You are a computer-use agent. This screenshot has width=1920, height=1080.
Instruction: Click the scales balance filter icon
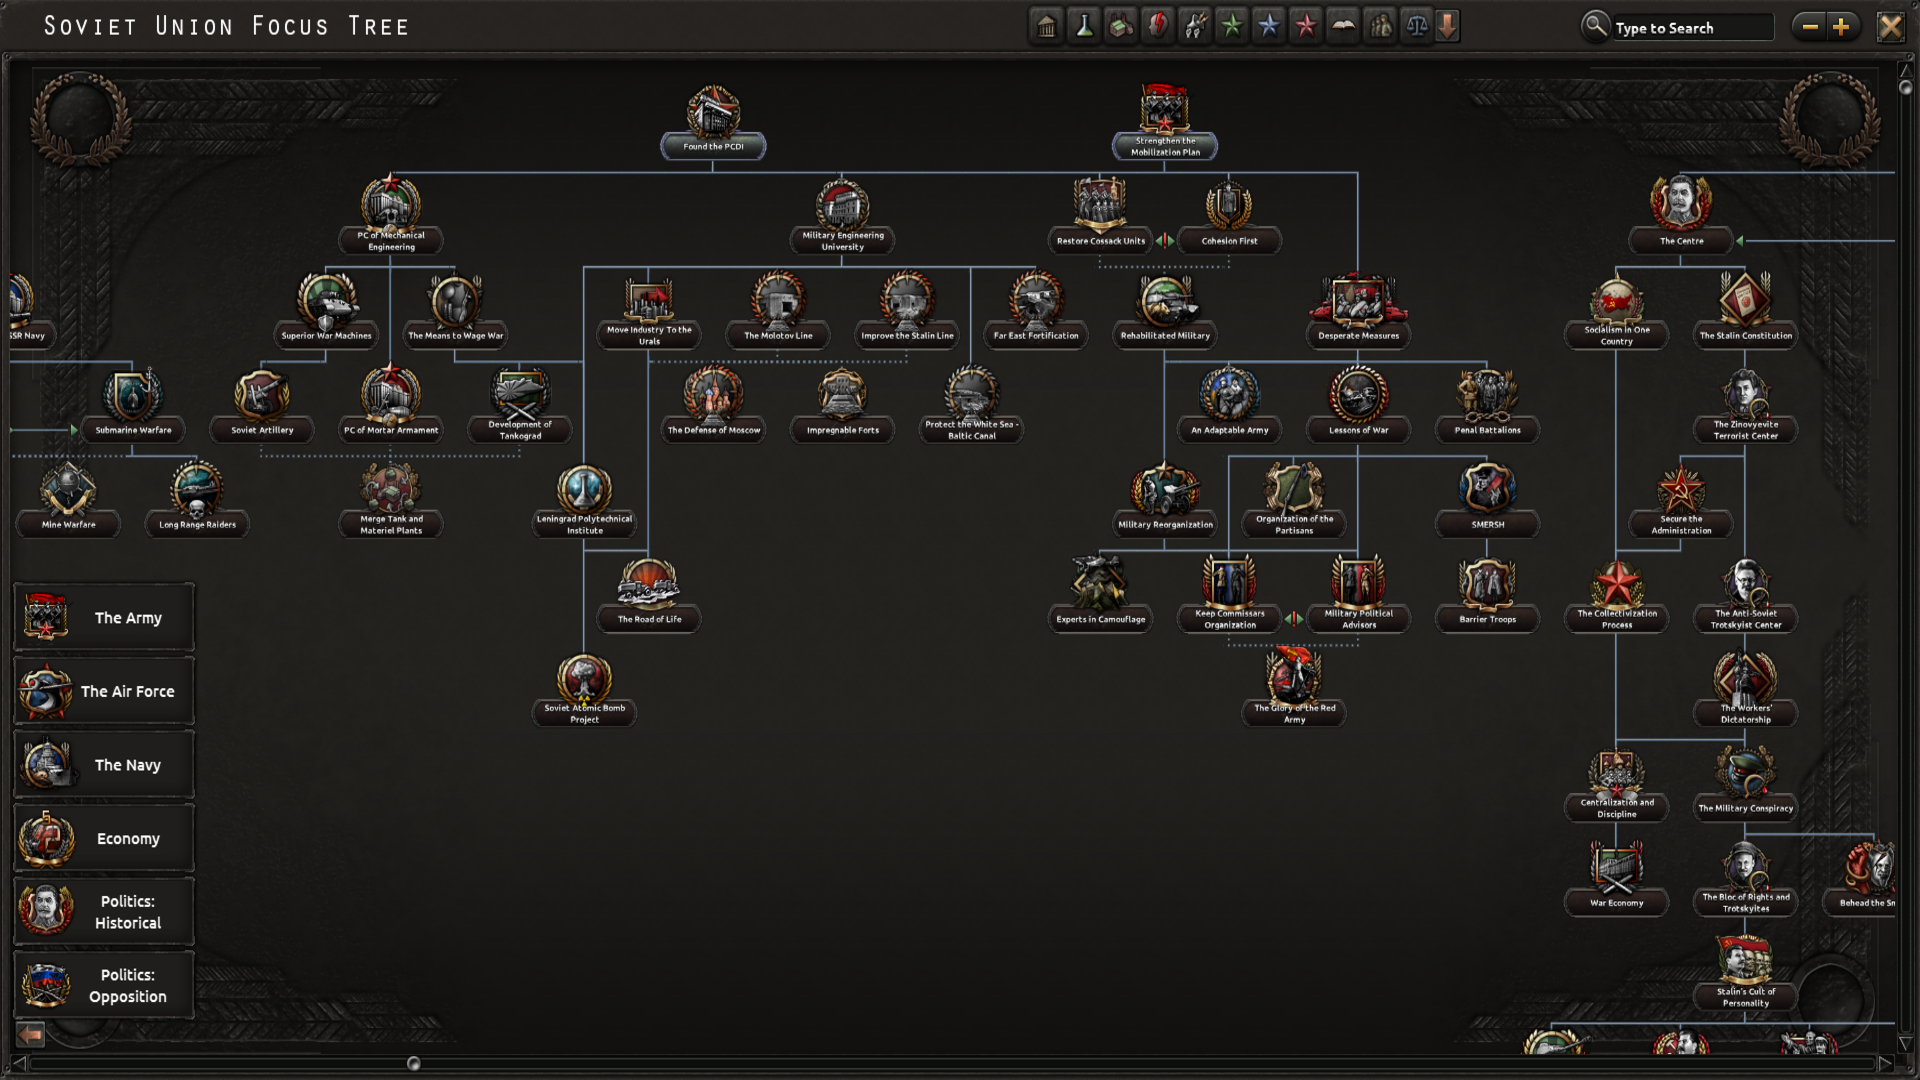1416,27
